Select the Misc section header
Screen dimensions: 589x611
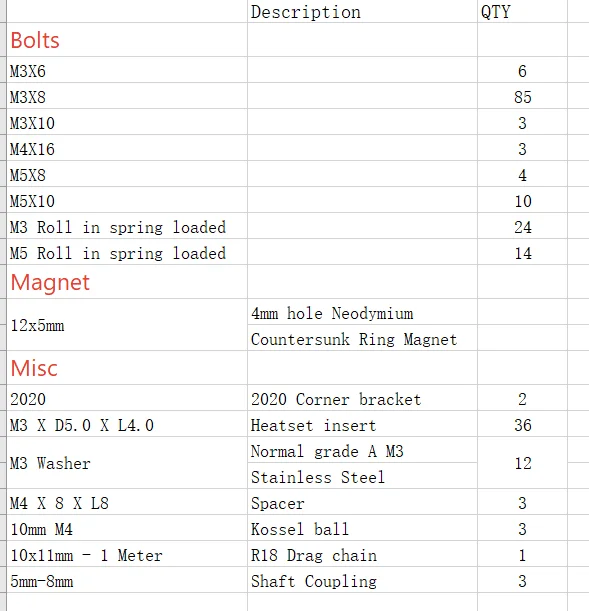(x=127, y=368)
